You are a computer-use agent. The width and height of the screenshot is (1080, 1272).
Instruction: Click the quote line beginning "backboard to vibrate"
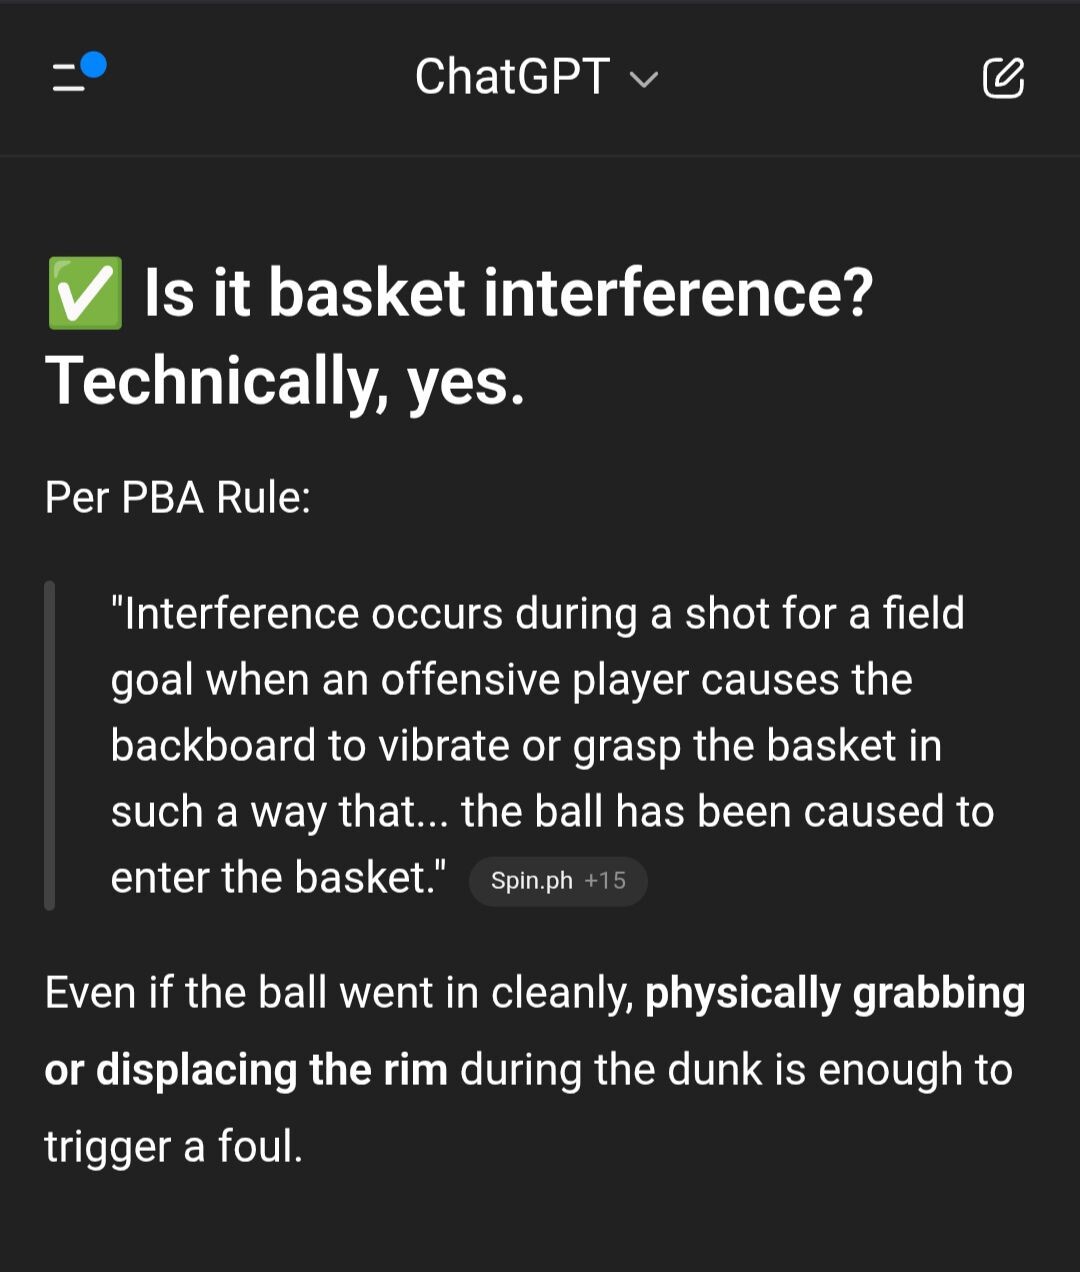pos(526,746)
